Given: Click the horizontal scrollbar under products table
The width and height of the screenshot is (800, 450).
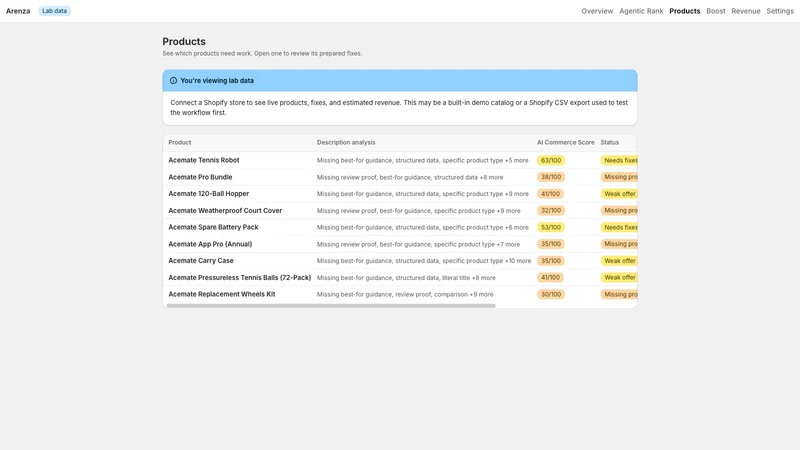Looking at the screenshot, I should pyautogui.click(x=331, y=306).
